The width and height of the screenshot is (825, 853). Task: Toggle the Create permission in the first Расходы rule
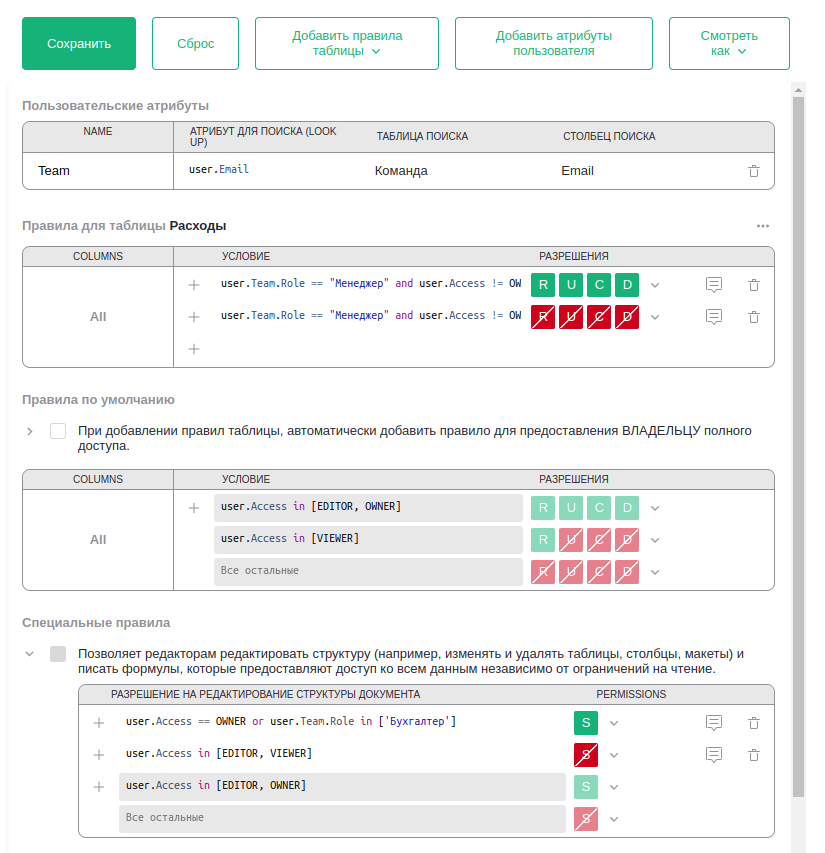tap(599, 285)
